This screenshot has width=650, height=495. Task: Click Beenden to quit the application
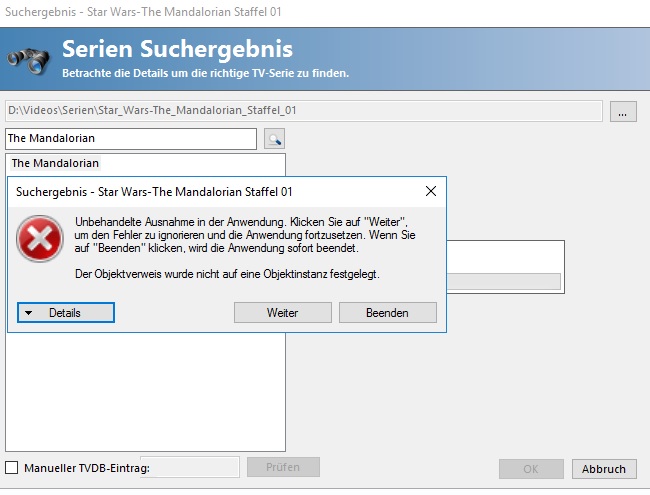[x=388, y=313]
